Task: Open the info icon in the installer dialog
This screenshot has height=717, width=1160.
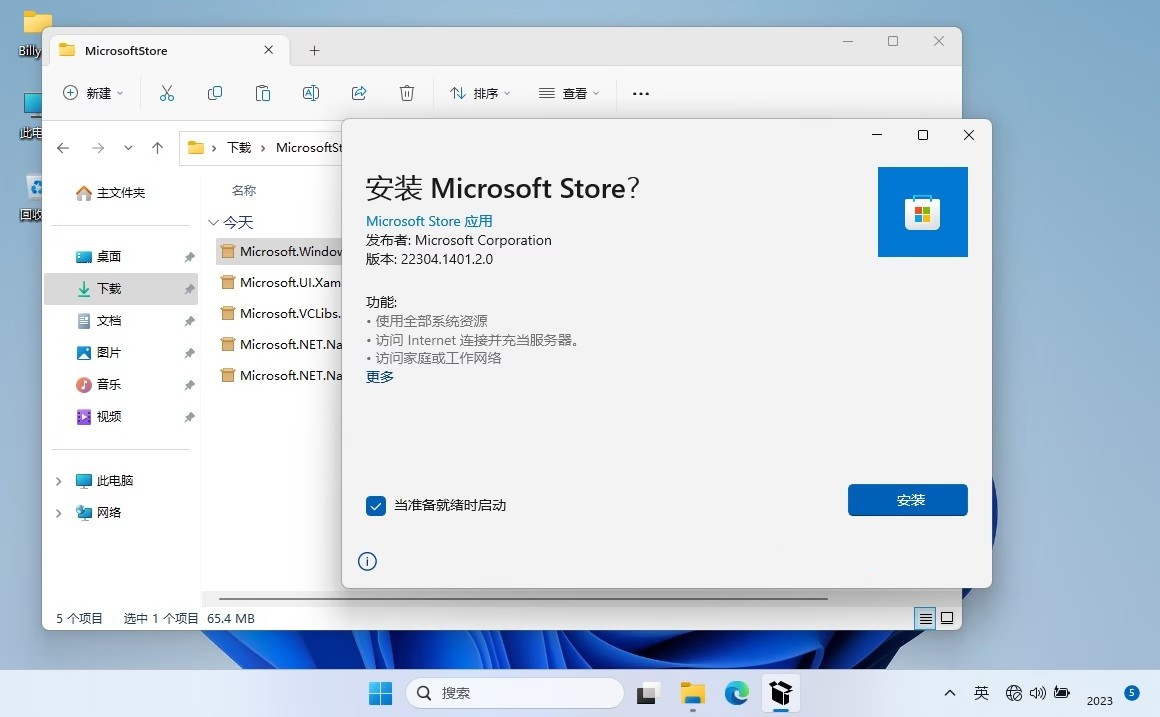Action: click(367, 561)
